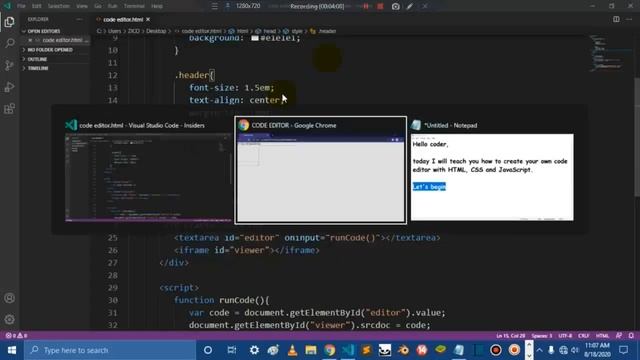This screenshot has width=640, height=360.
Task: Open the Edit menu
Action: tap(37, 6)
